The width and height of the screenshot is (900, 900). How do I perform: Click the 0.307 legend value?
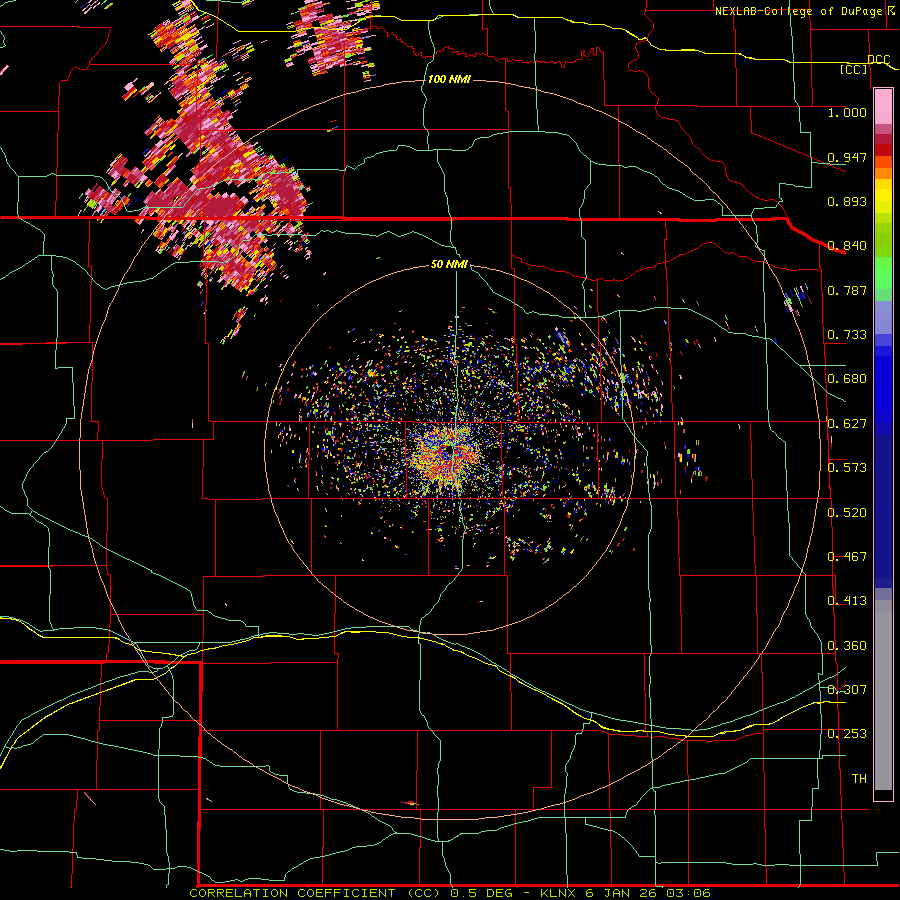pos(847,689)
